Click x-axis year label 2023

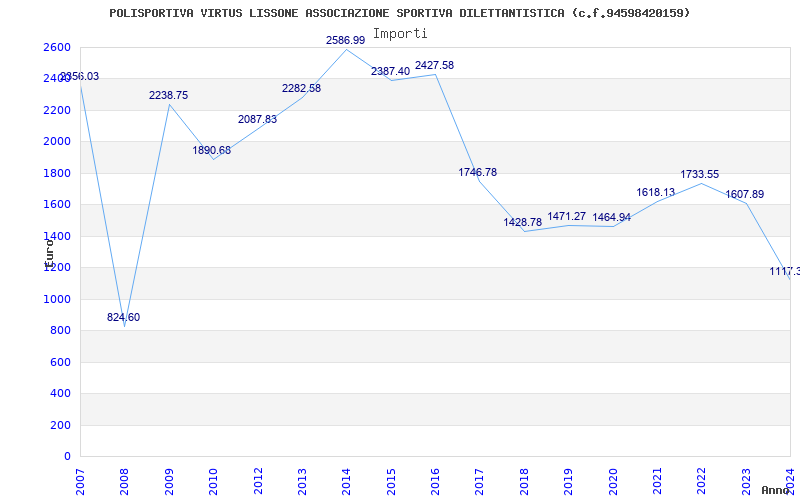[746, 481]
